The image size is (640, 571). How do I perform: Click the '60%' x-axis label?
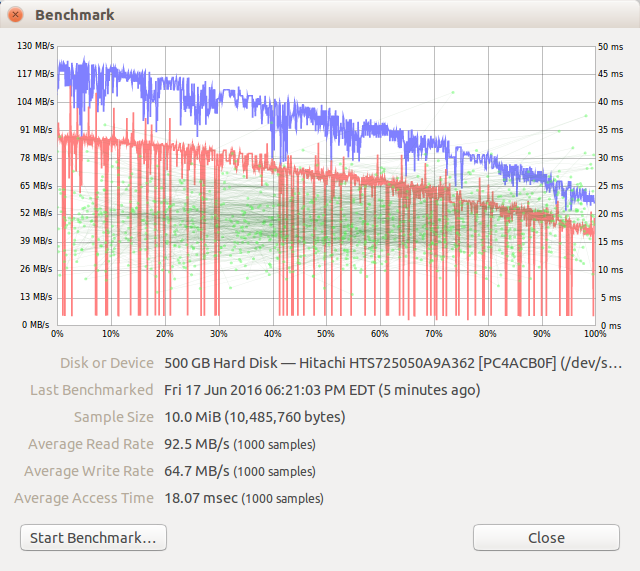pos(380,333)
